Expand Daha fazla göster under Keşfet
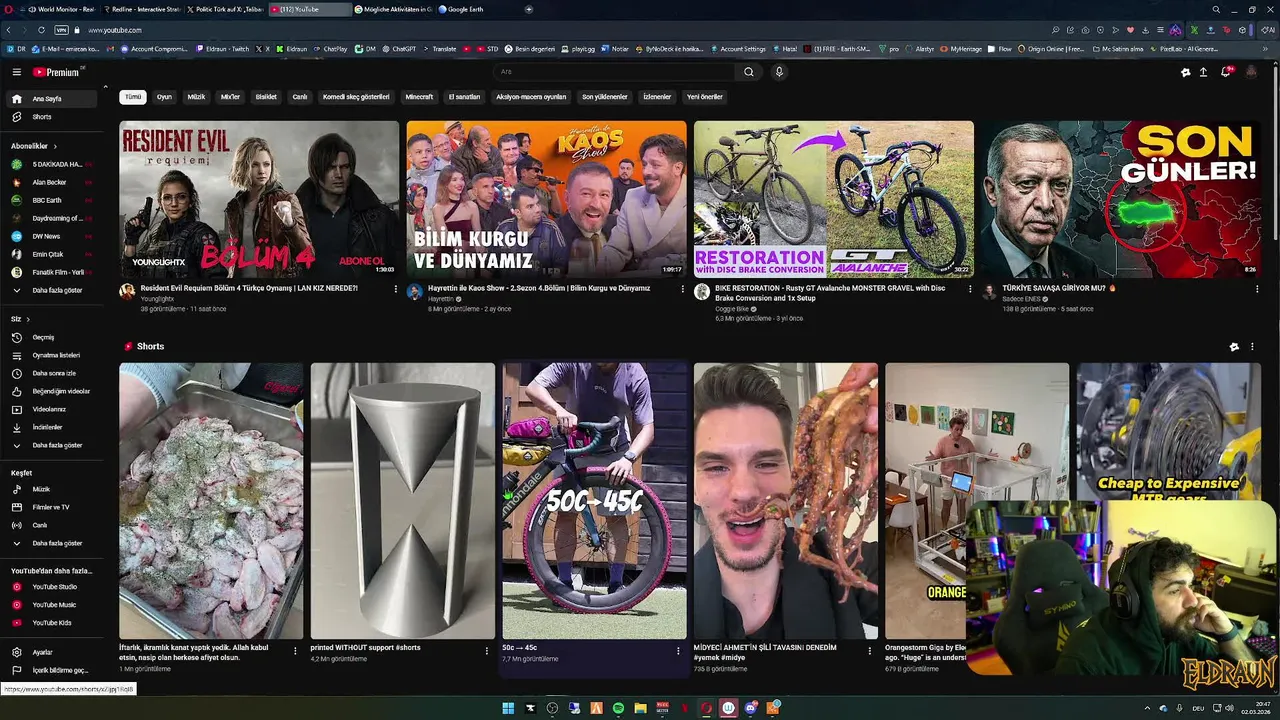This screenshot has height=720, width=1280. click(x=53, y=543)
